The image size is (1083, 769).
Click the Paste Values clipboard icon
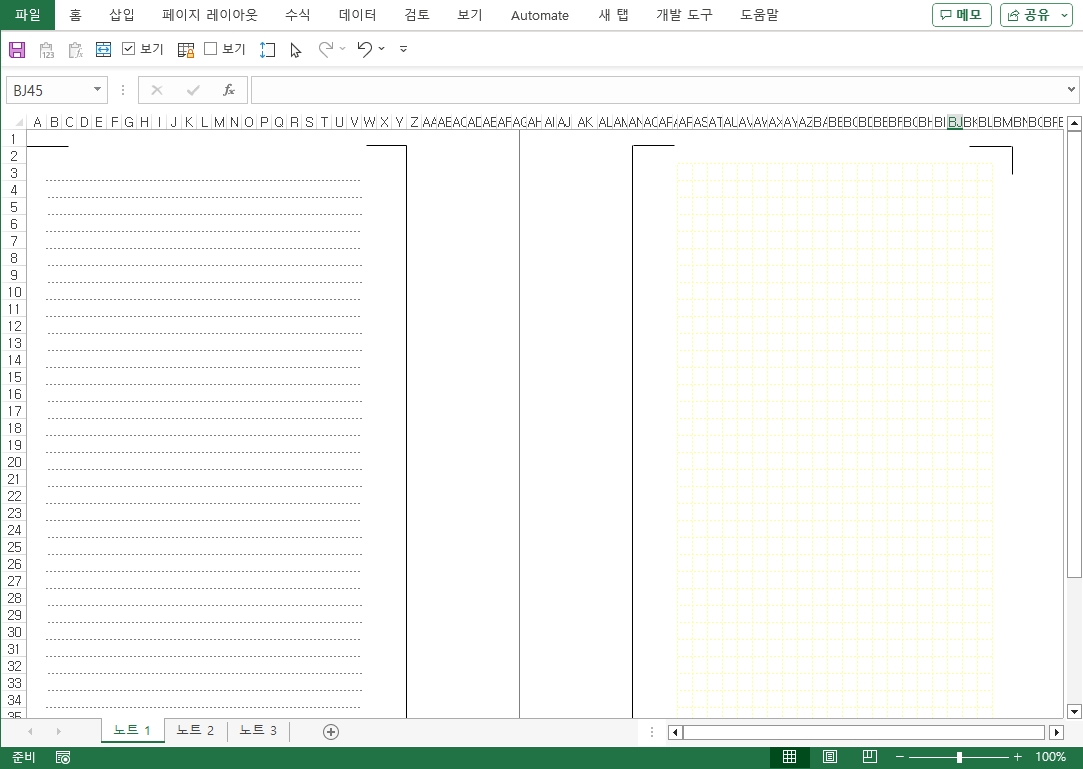(x=46, y=50)
